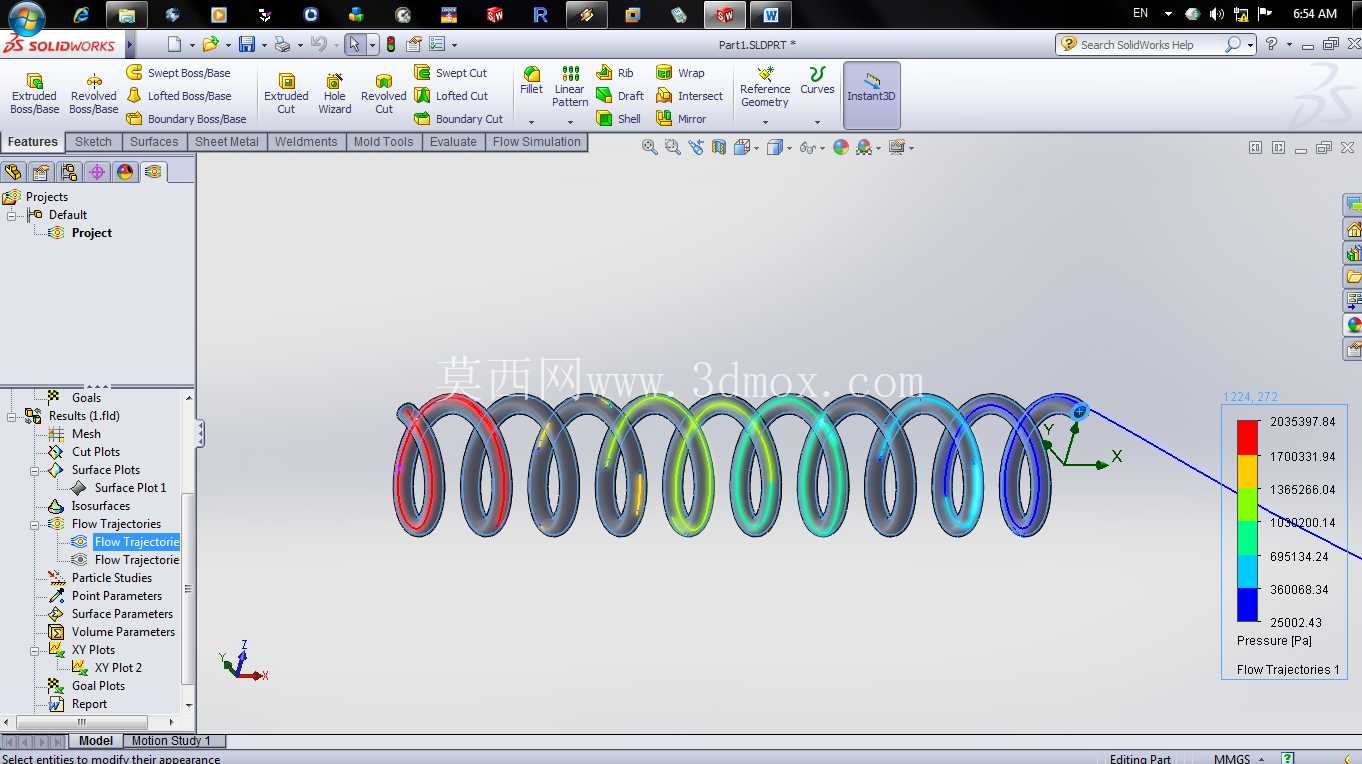Click the blue color in pressure legend
Image resolution: width=1362 pixels, height=764 pixels.
[1247, 605]
